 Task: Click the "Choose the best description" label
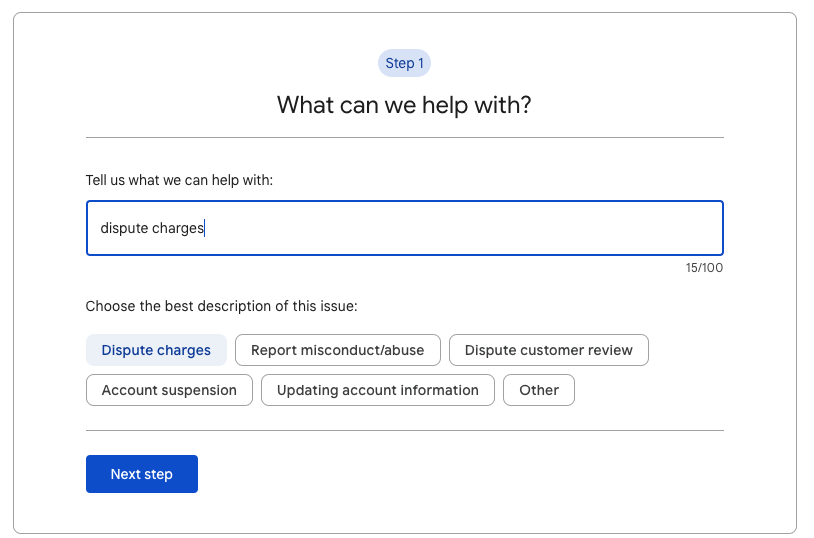[x=221, y=306]
